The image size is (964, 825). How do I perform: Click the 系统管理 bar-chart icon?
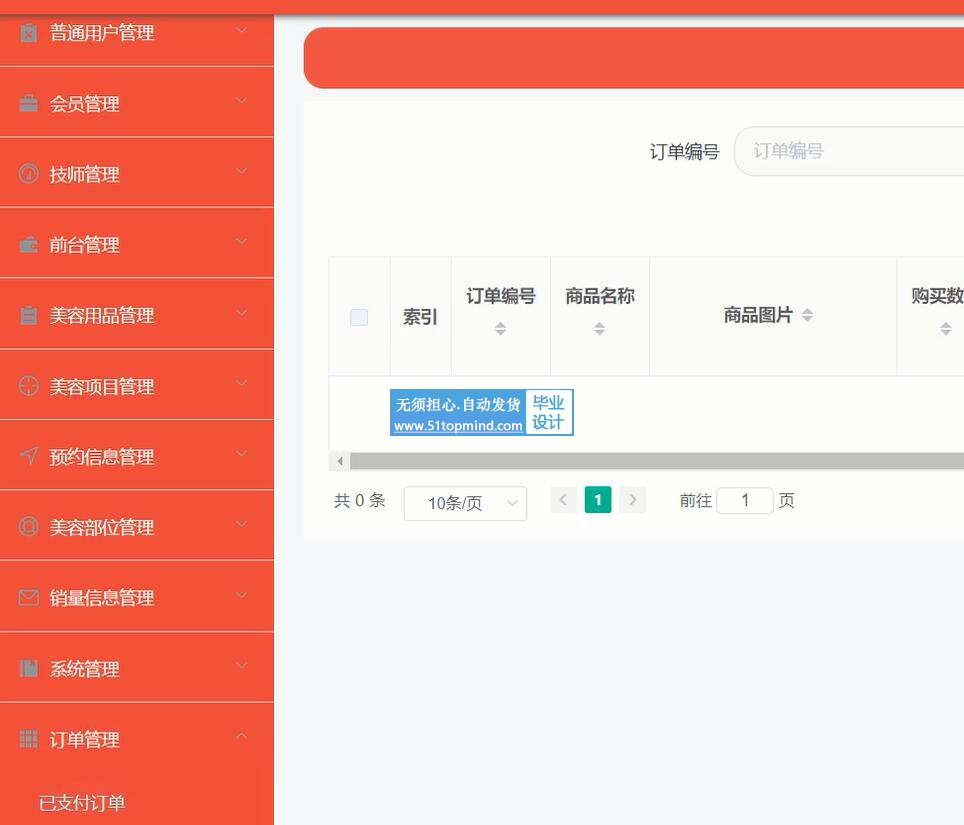(28, 668)
